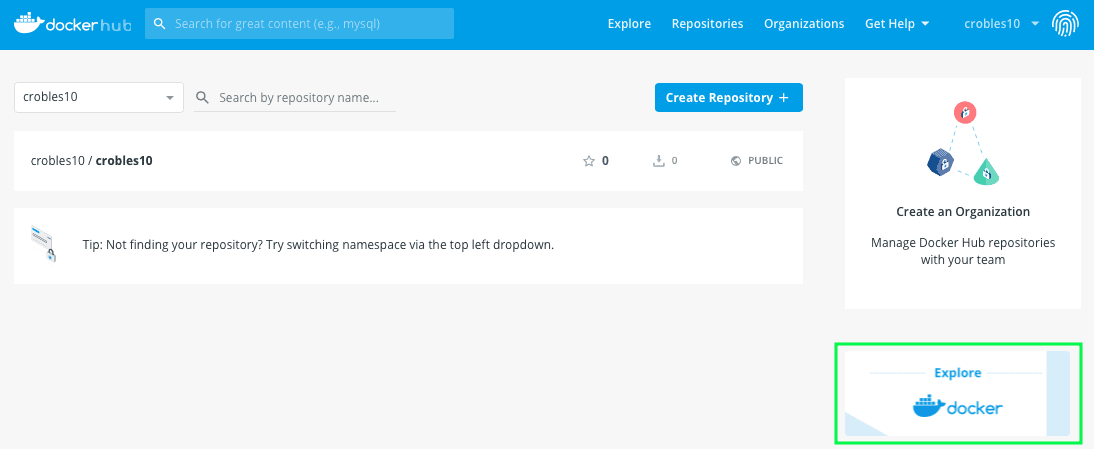The height and width of the screenshot is (449, 1094).
Task: Click the repository search magnifier icon
Action: (202, 98)
